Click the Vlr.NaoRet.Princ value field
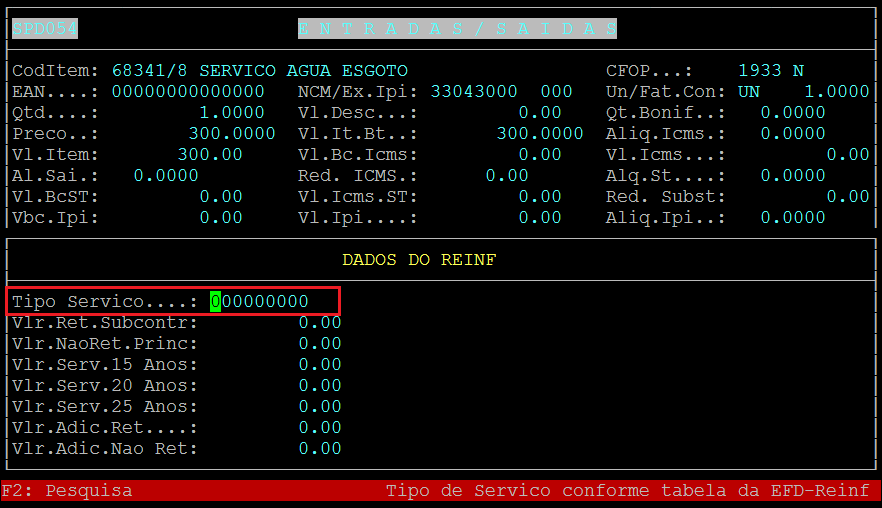This screenshot has width=882, height=508. 320,344
